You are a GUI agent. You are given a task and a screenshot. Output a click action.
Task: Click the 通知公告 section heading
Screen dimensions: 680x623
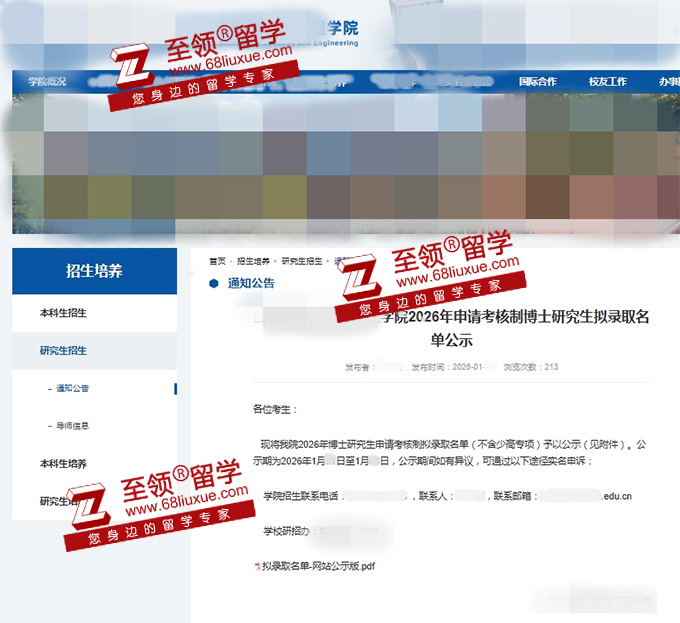pyautogui.click(x=251, y=283)
